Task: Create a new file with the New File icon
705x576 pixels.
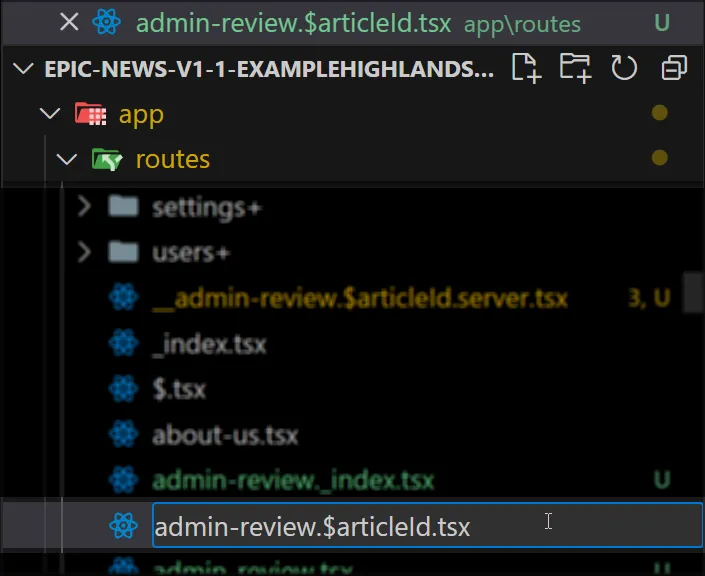Action: [526, 68]
